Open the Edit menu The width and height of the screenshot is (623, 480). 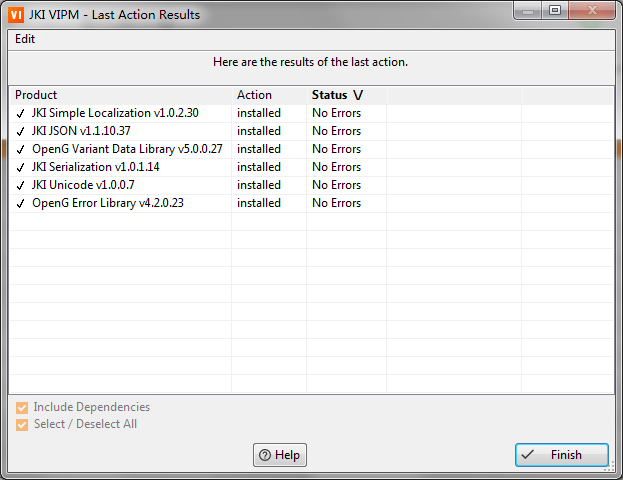(x=25, y=39)
